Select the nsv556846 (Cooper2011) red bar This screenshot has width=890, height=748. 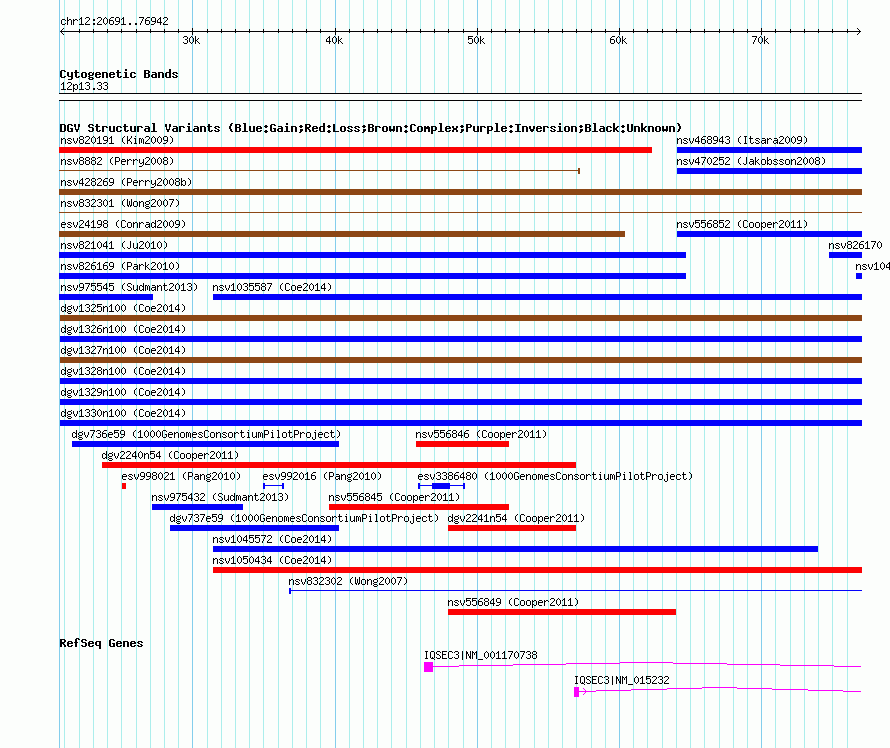click(x=462, y=444)
